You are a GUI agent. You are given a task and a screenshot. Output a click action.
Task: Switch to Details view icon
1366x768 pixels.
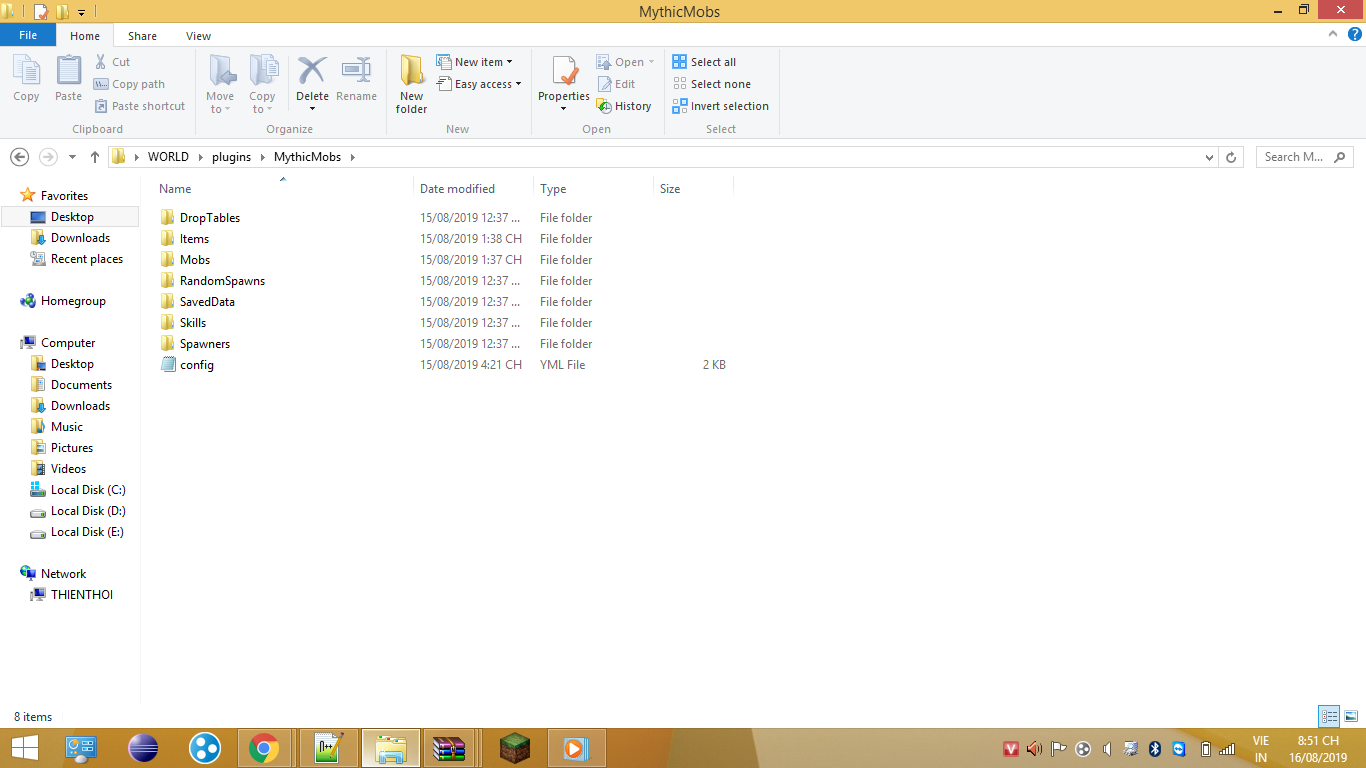[1329, 716]
